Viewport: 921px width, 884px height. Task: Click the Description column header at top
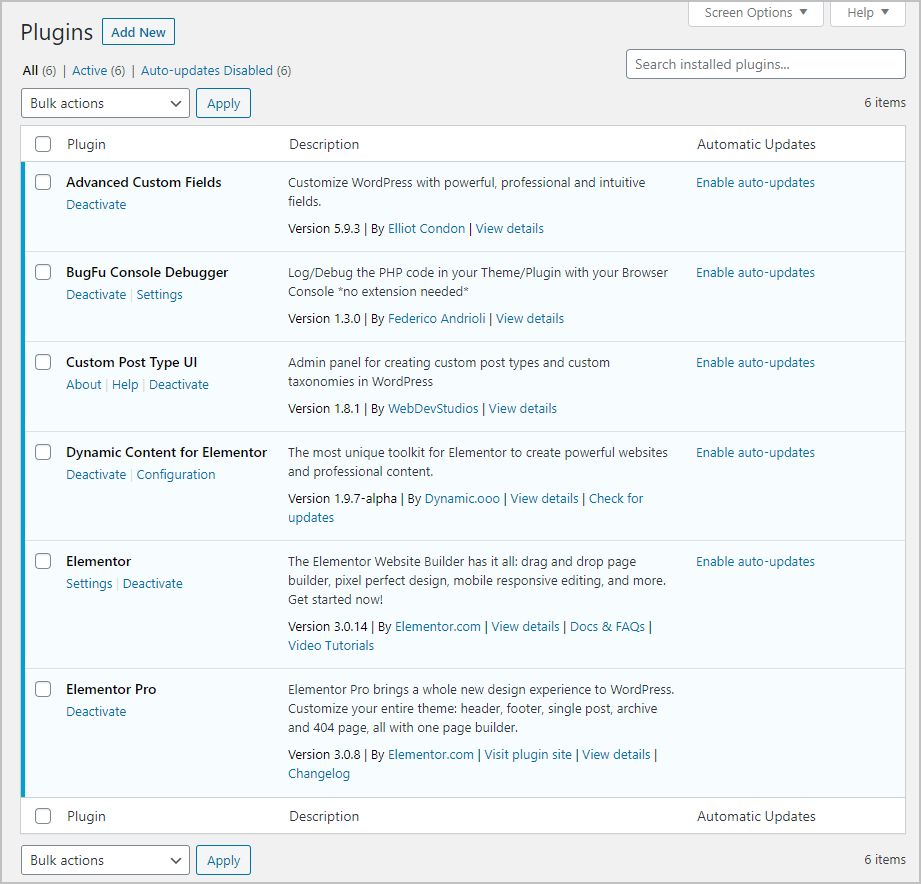click(x=324, y=144)
